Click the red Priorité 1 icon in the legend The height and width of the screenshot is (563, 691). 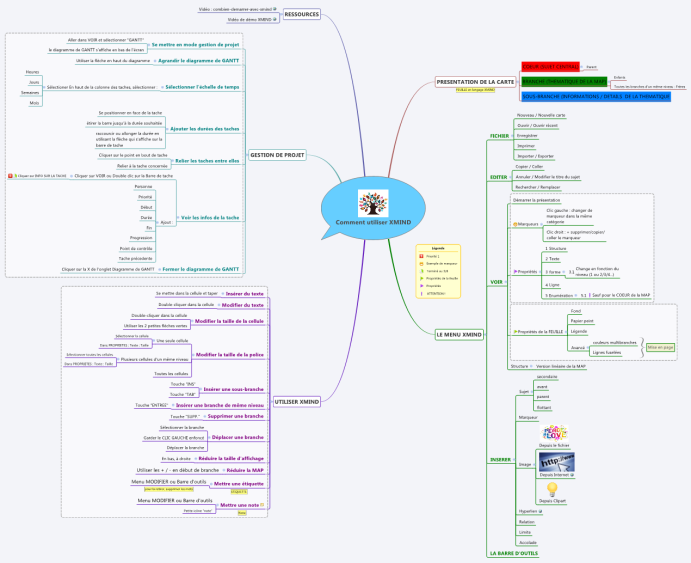[x=421, y=256]
